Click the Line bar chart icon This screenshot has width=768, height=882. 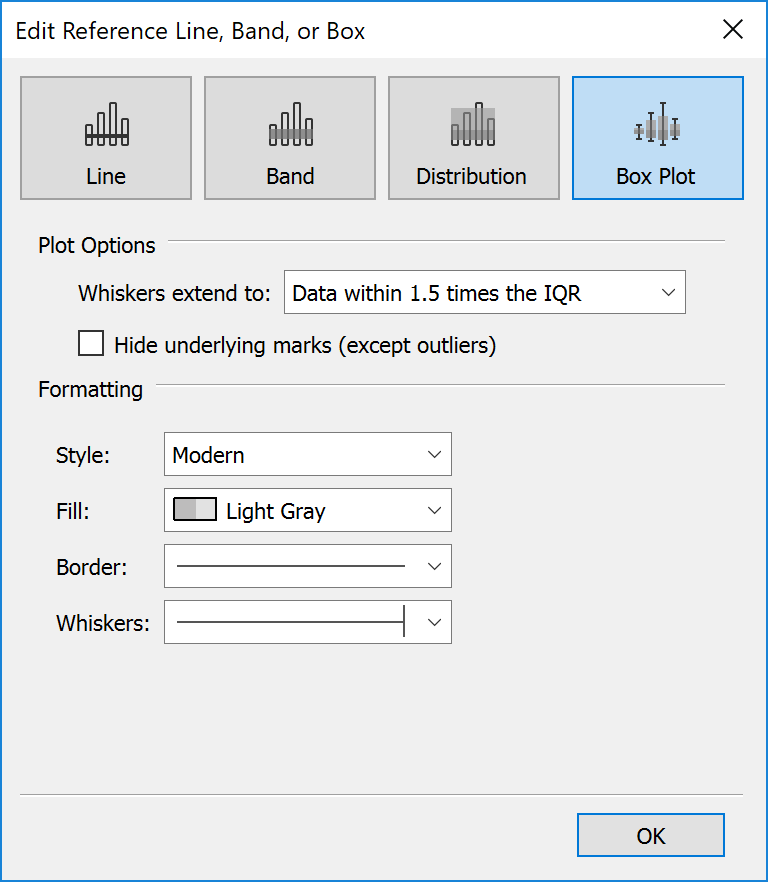tap(107, 124)
